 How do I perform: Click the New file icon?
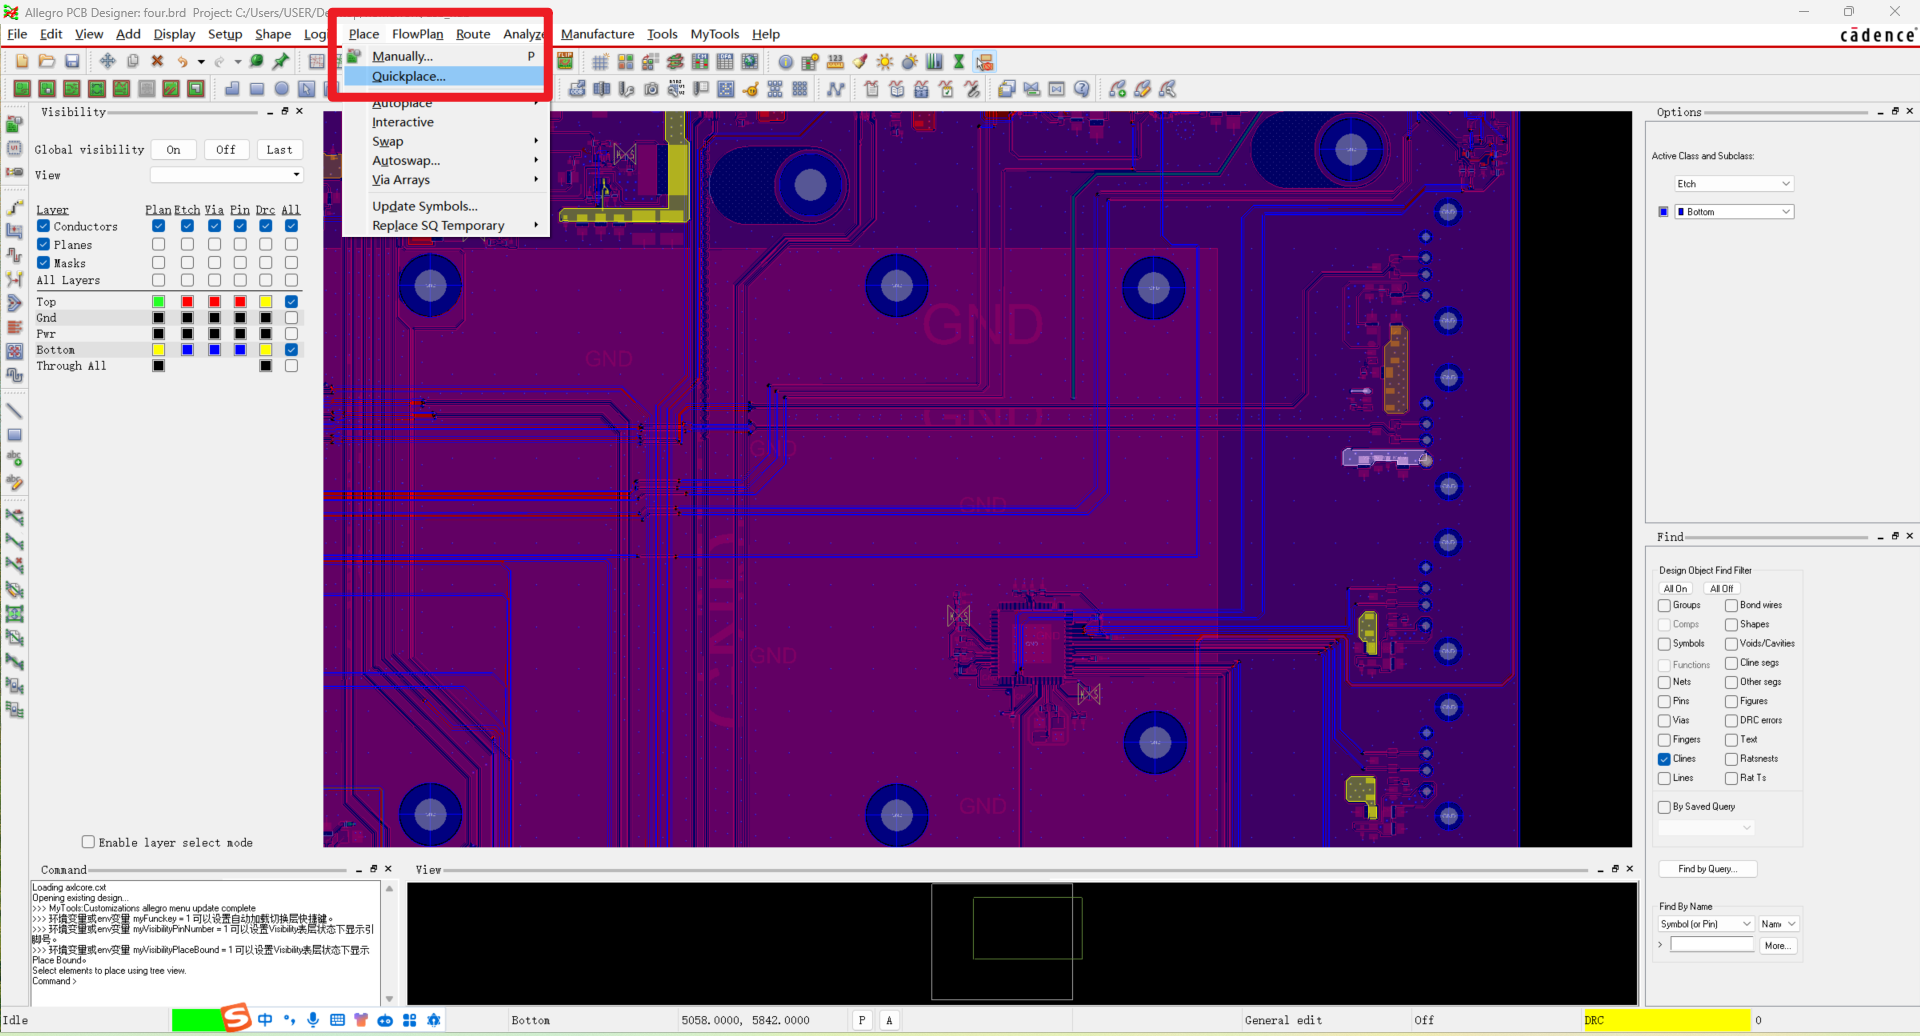click(22, 62)
